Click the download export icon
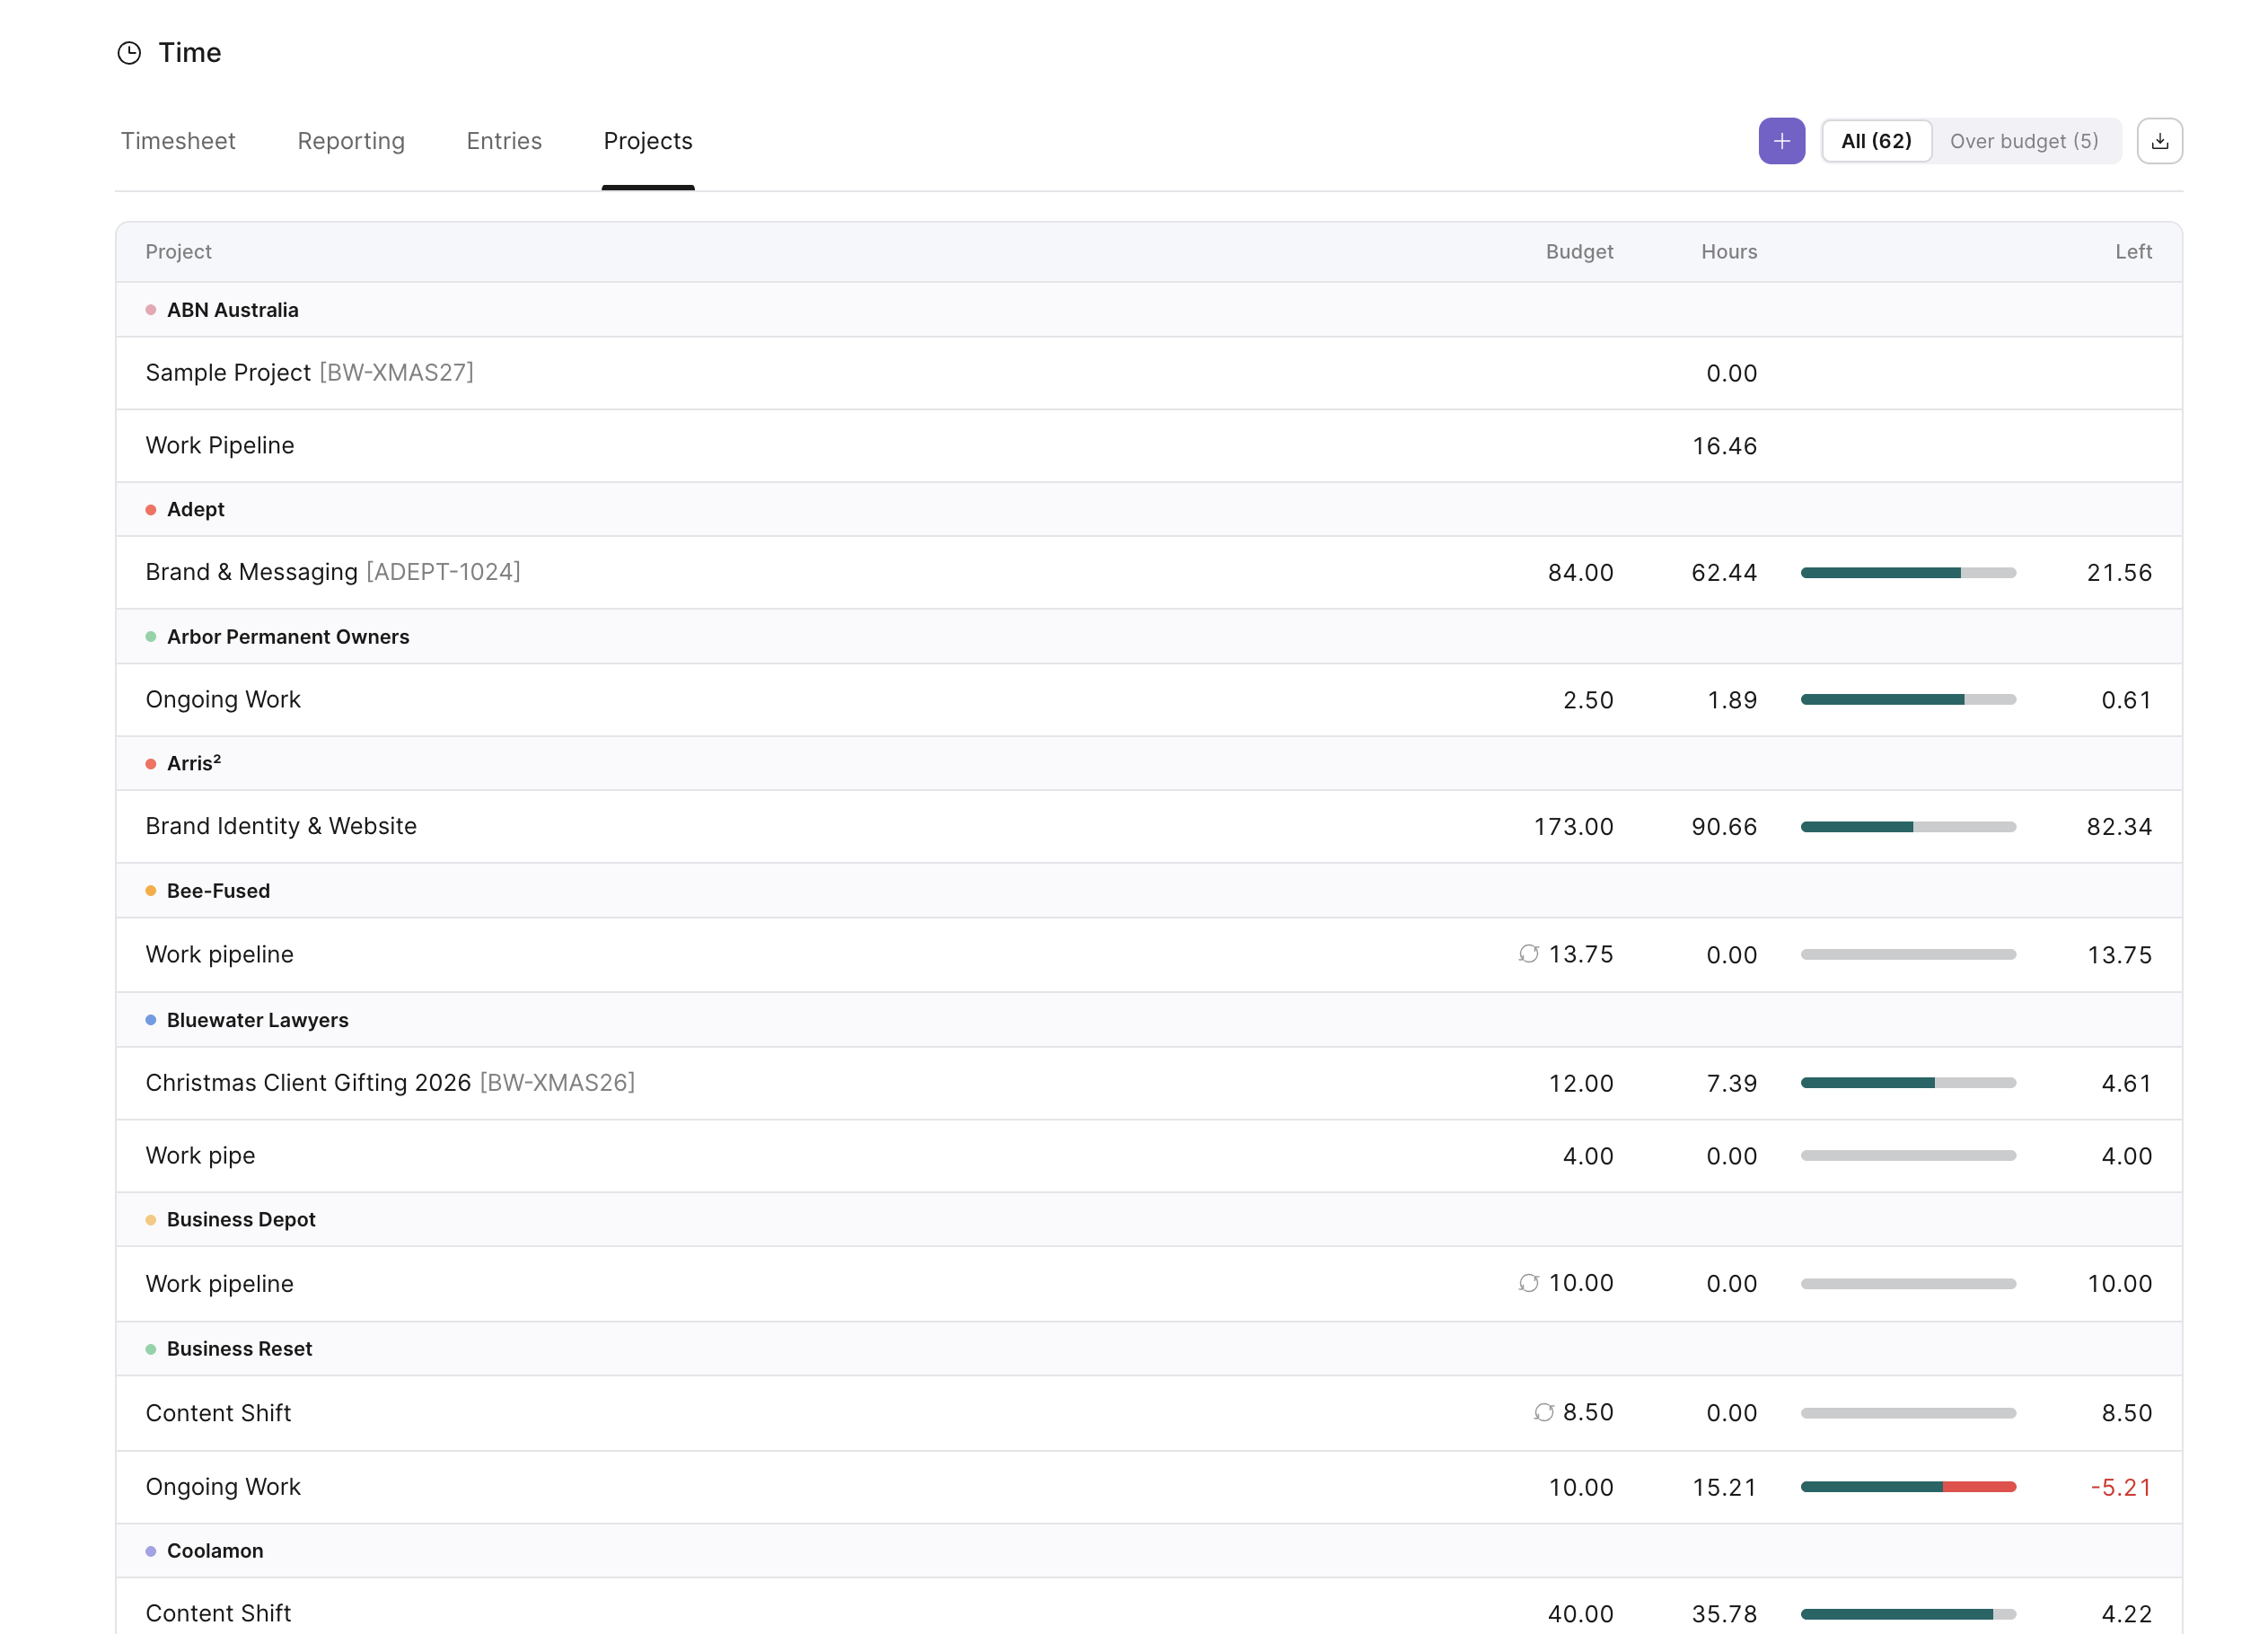The height and width of the screenshot is (1634, 2268). pyautogui.click(x=2159, y=141)
